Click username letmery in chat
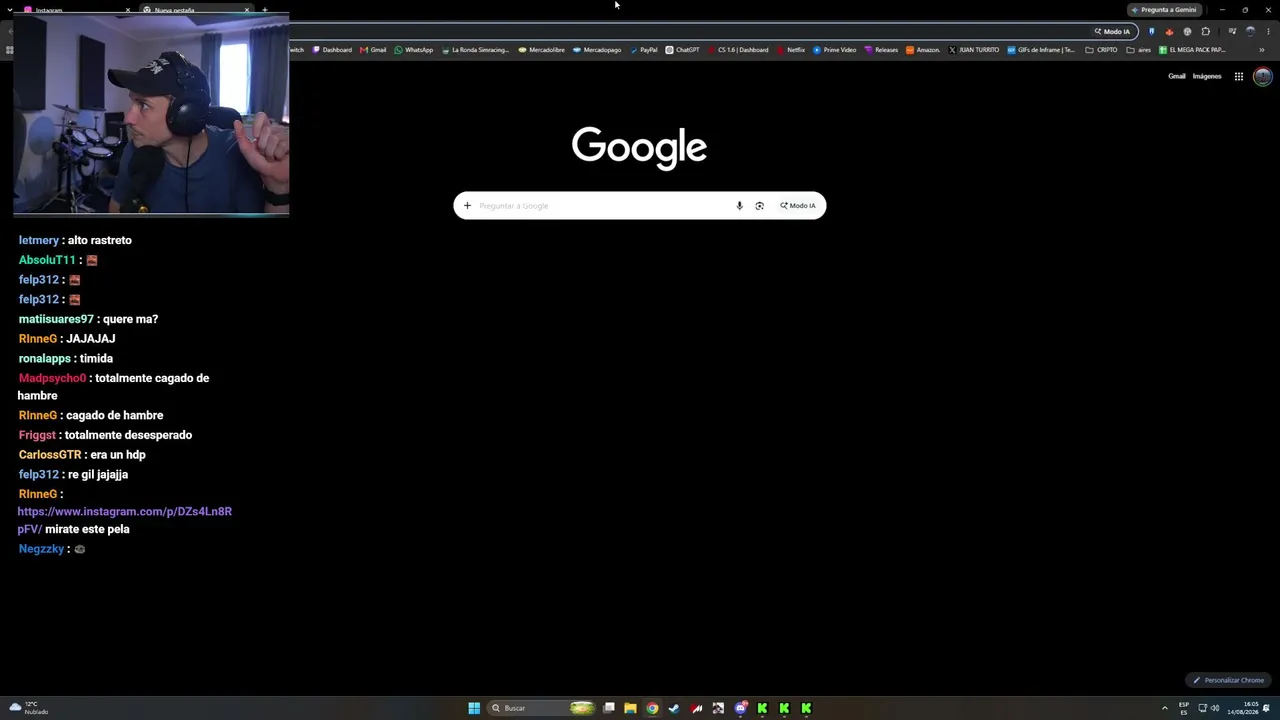1280x720 pixels. point(39,241)
